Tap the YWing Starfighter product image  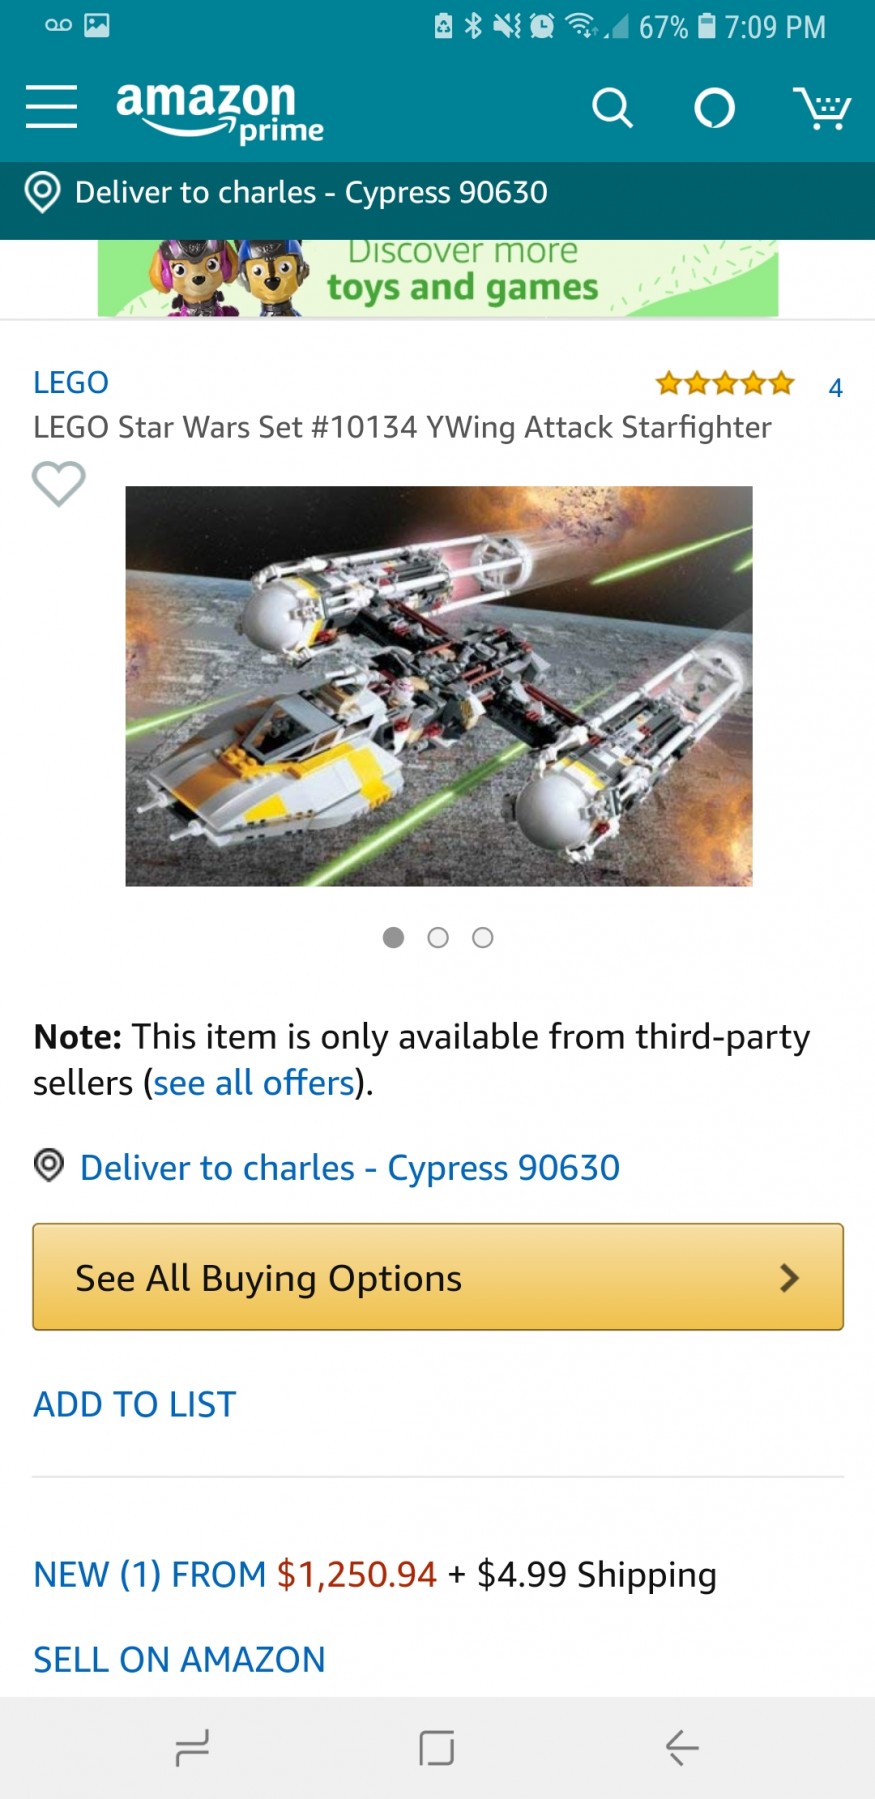tap(438, 686)
